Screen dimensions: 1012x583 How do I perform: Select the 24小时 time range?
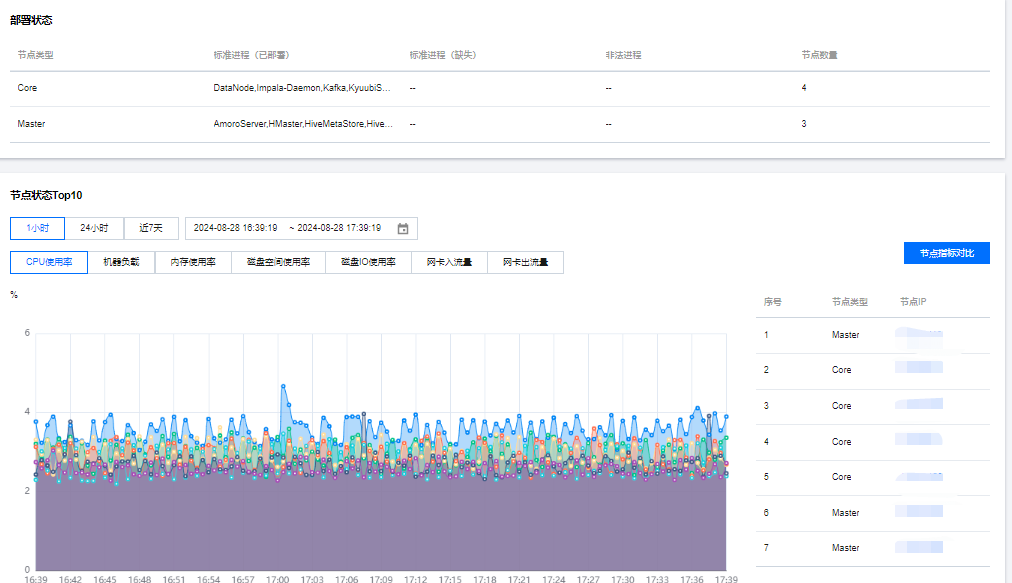[94, 228]
